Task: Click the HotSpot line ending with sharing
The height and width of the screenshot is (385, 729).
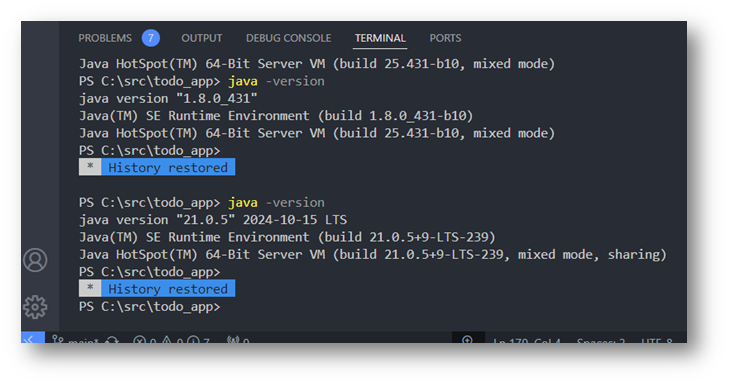Action: [x=373, y=254]
